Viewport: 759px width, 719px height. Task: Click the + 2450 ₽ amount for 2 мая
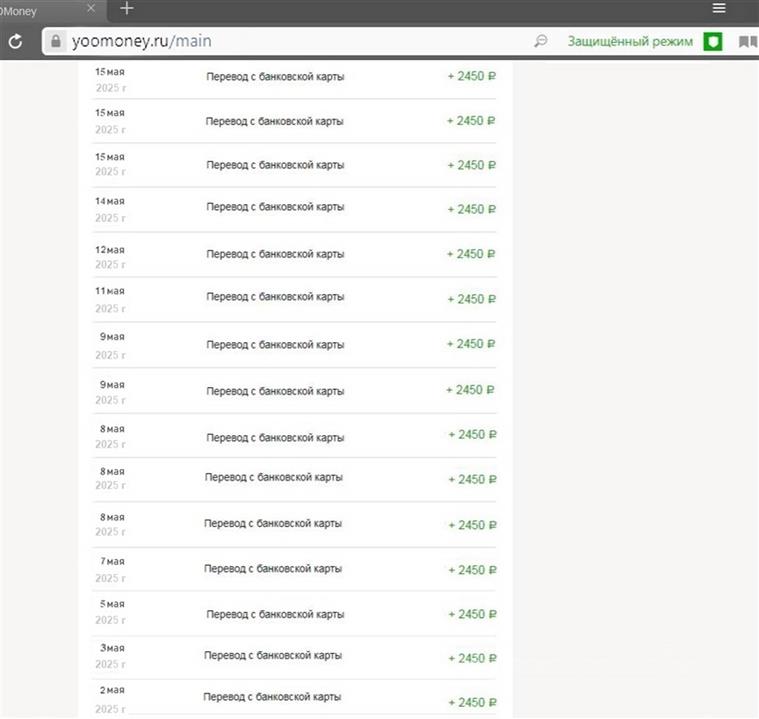point(472,702)
